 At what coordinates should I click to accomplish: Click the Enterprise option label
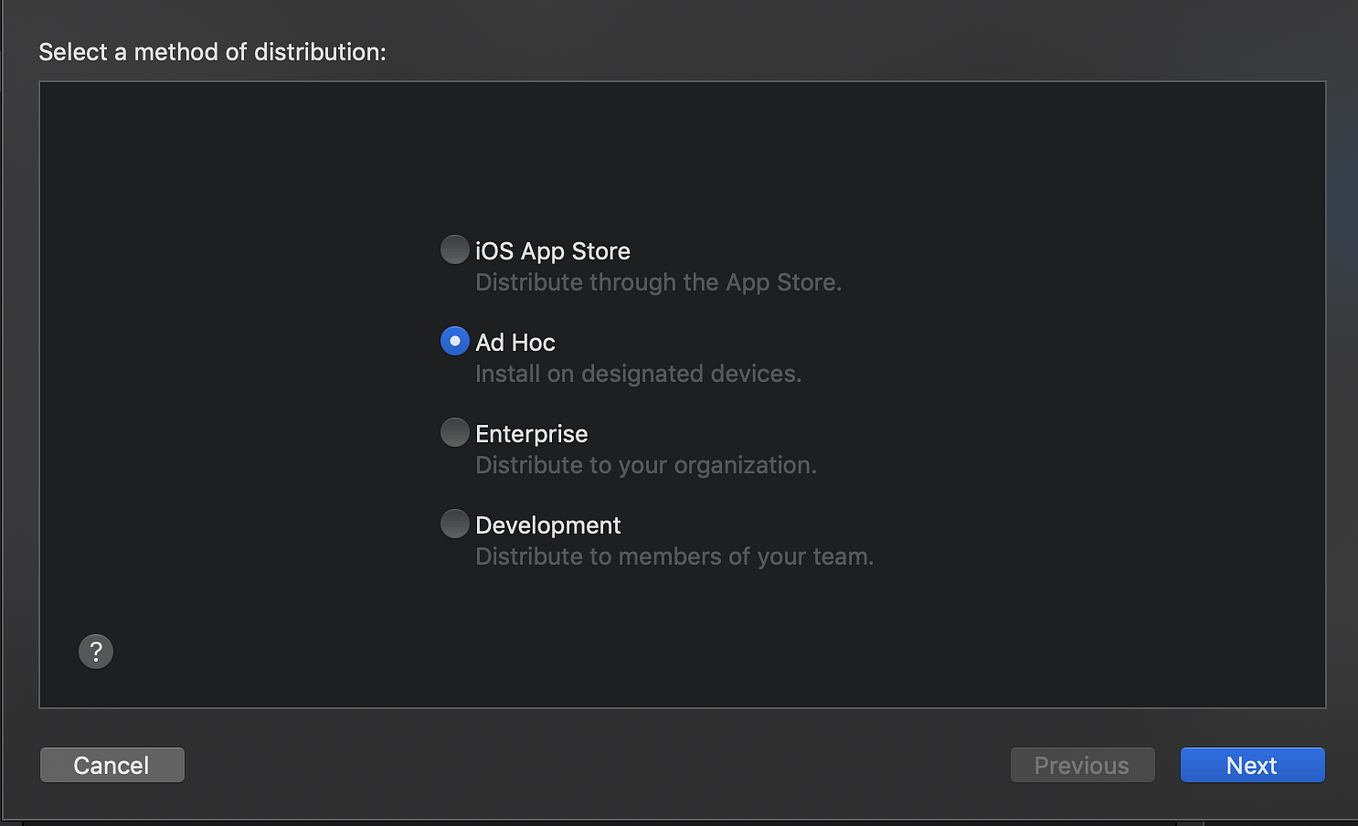[531, 434]
